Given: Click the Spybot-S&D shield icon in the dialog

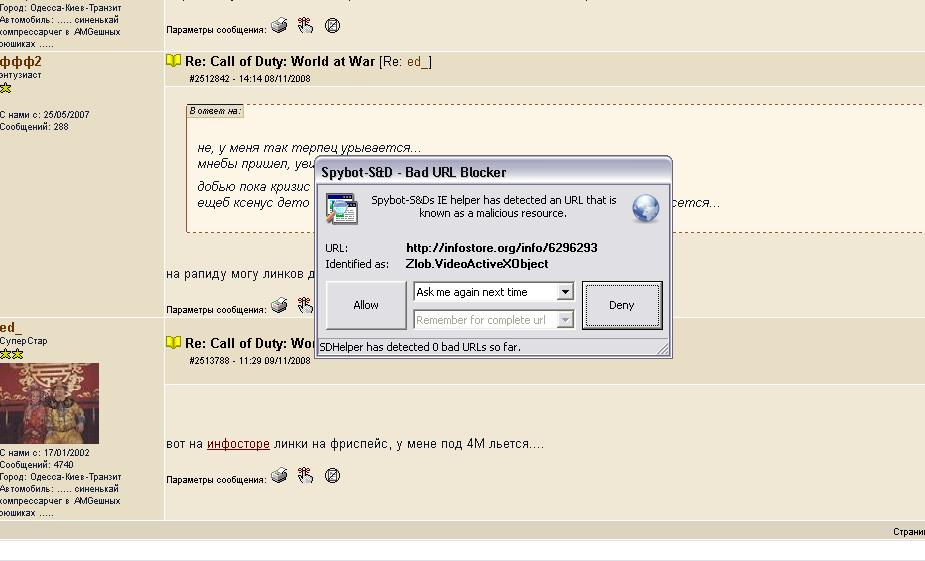Looking at the screenshot, I should tap(342, 209).
